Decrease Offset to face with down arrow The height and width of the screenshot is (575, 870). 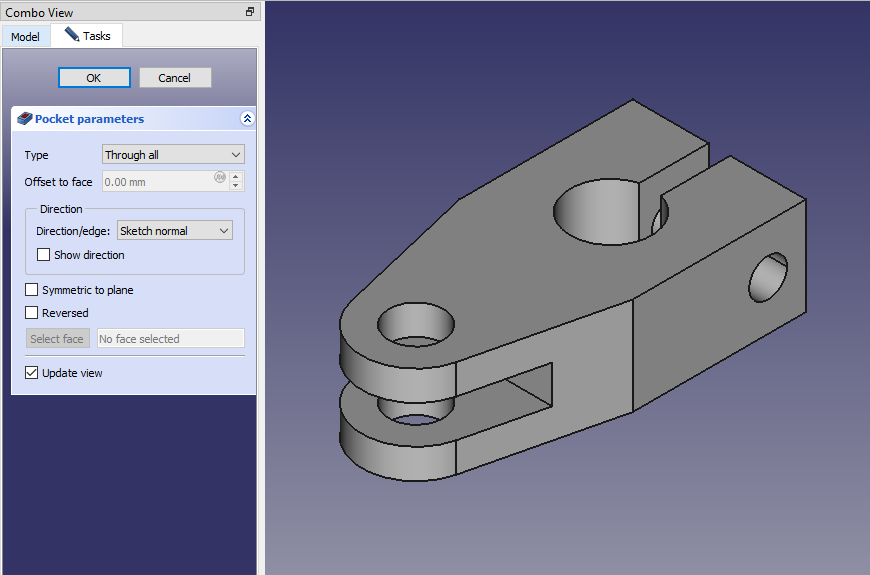click(x=236, y=186)
